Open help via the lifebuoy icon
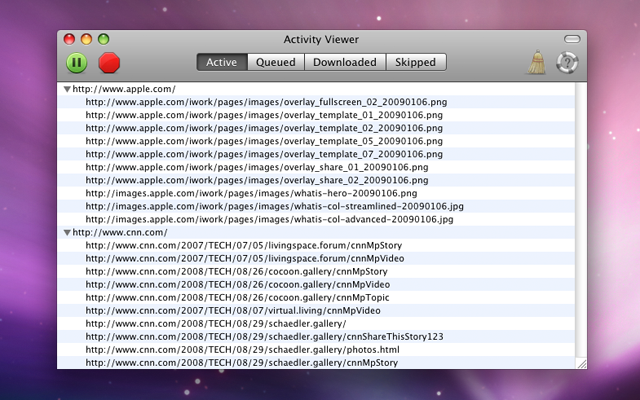 click(x=567, y=62)
